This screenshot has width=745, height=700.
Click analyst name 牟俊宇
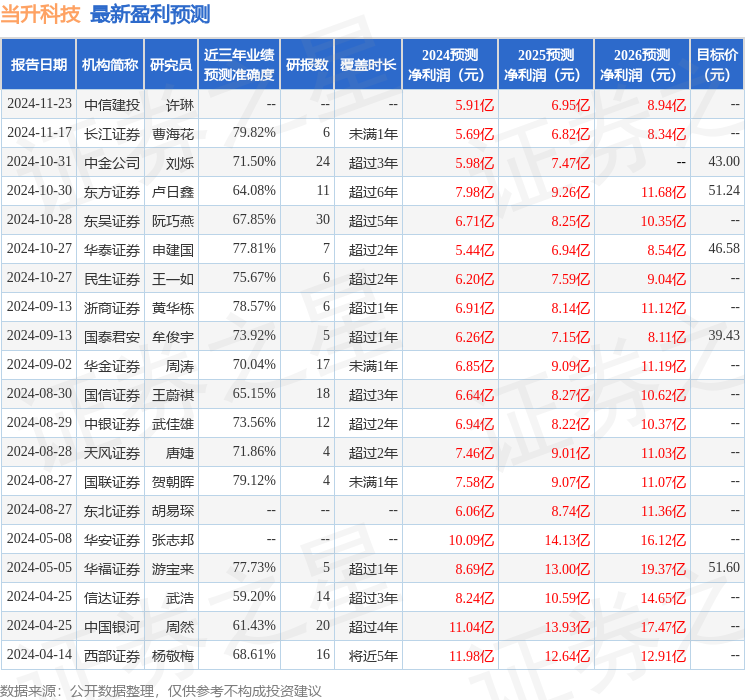pyautogui.click(x=173, y=336)
